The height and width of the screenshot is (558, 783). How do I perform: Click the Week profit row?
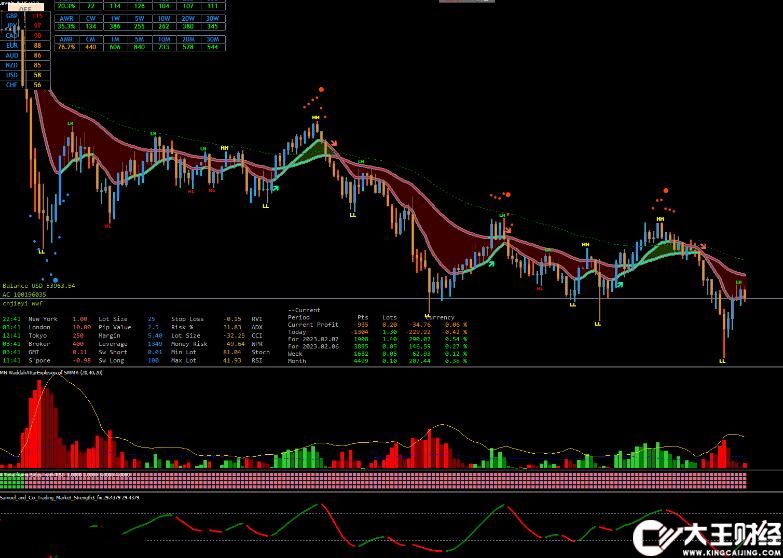pyautogui.click(x=378, y=354)
